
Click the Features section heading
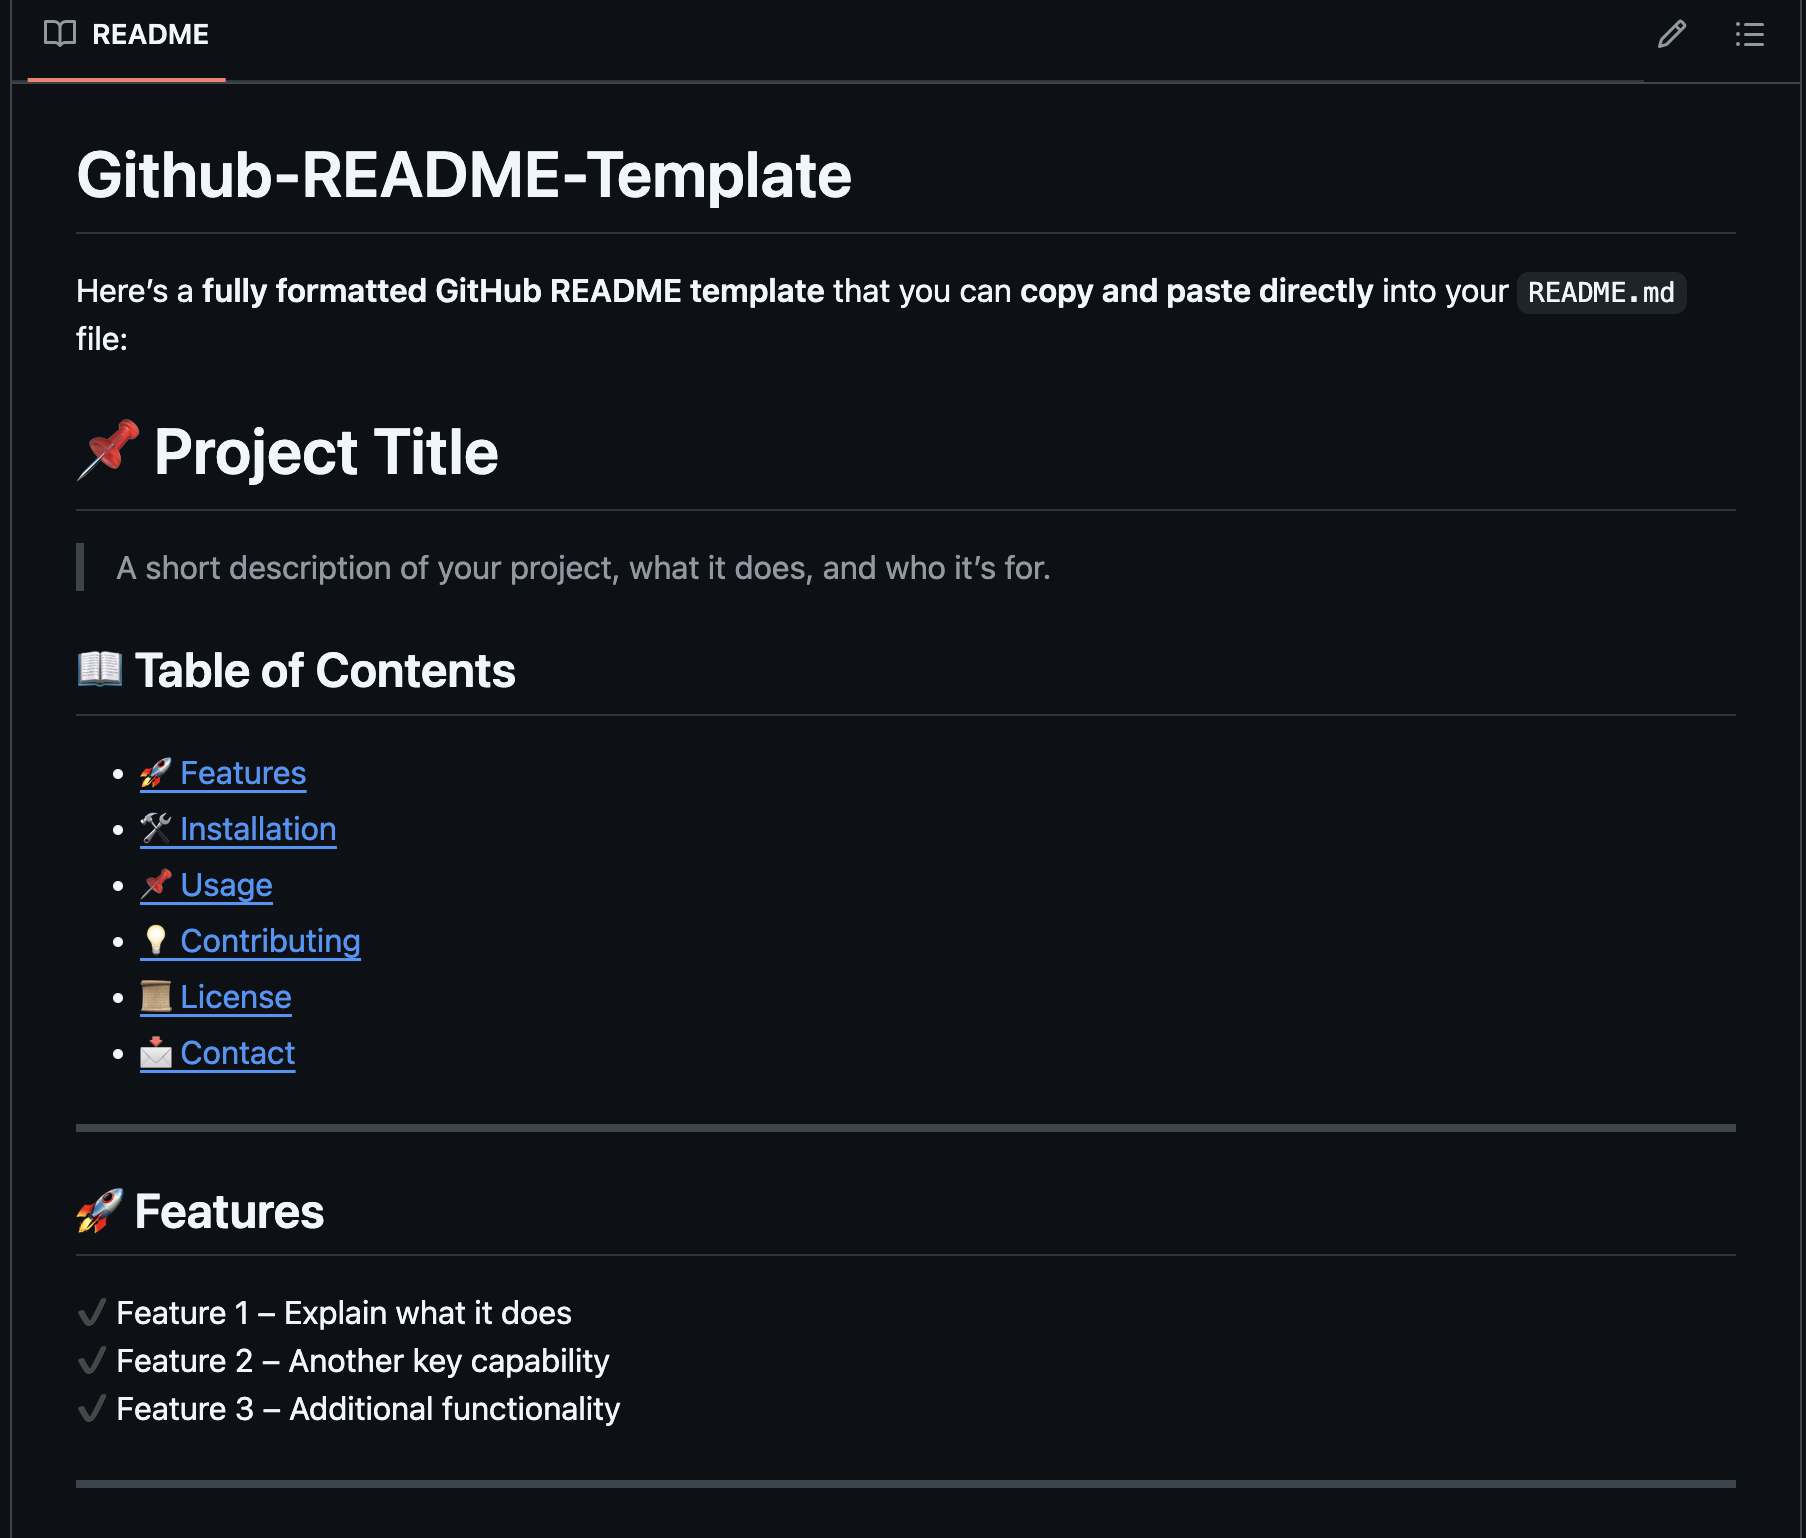229,1211
